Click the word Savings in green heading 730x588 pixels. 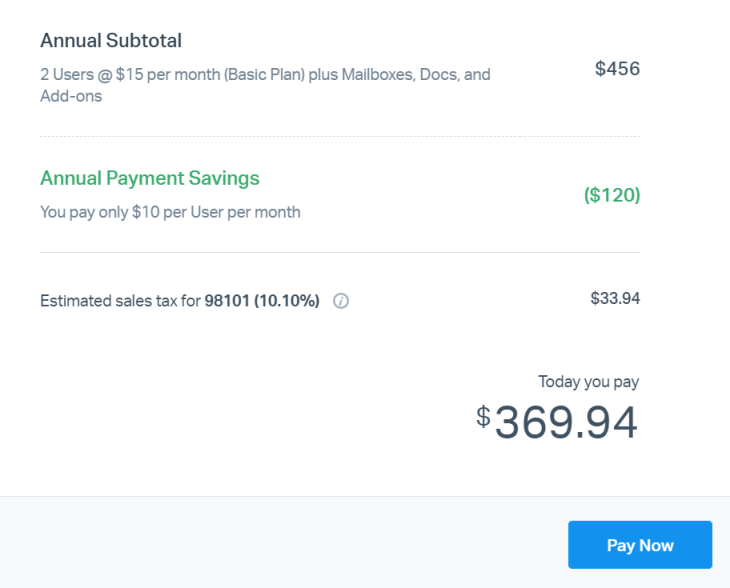click(x=224, y=179)
